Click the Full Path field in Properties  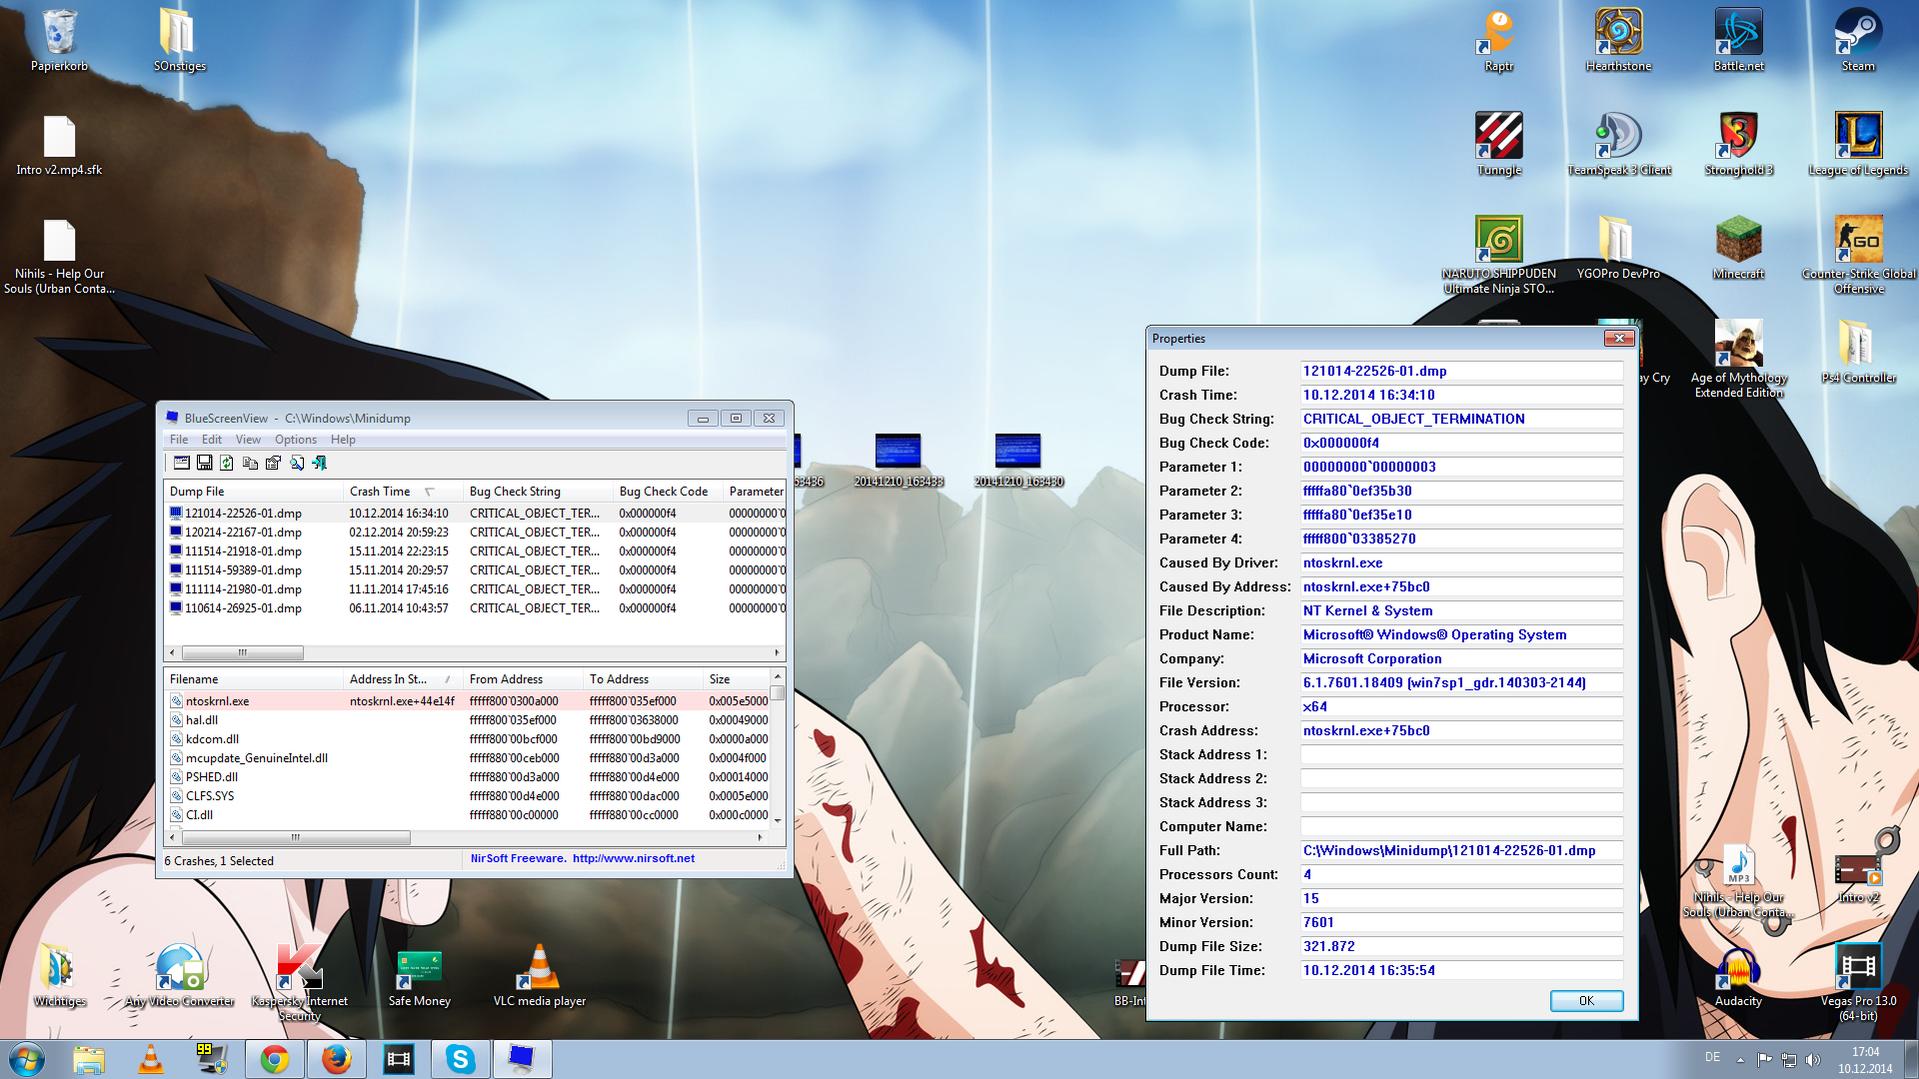(1461, 851)
